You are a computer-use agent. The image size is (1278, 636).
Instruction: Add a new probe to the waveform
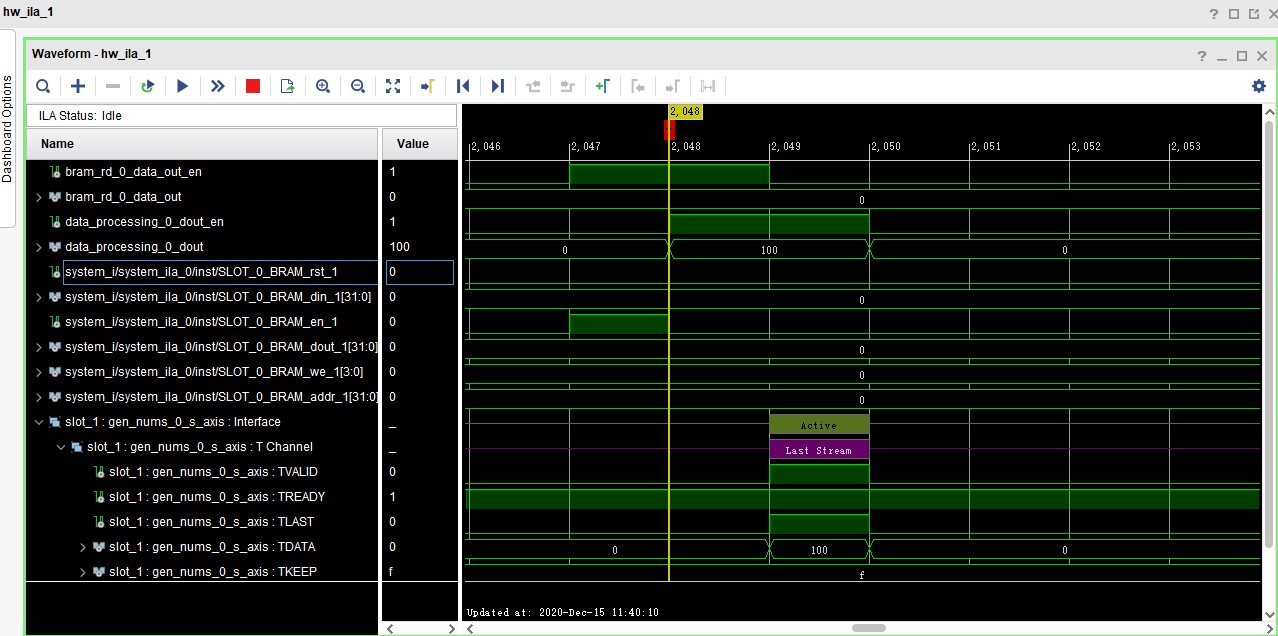[x=77, y=86]
